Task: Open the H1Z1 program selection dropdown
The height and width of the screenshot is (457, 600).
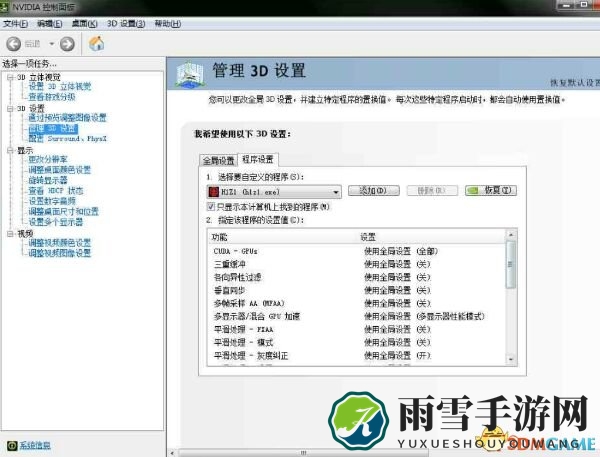Action: [274, 191]
